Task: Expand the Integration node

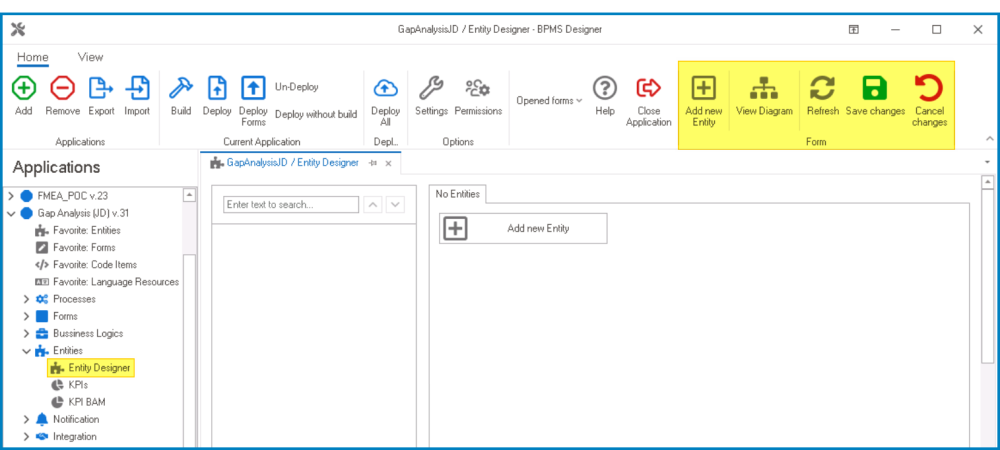Action: [26, 437]
